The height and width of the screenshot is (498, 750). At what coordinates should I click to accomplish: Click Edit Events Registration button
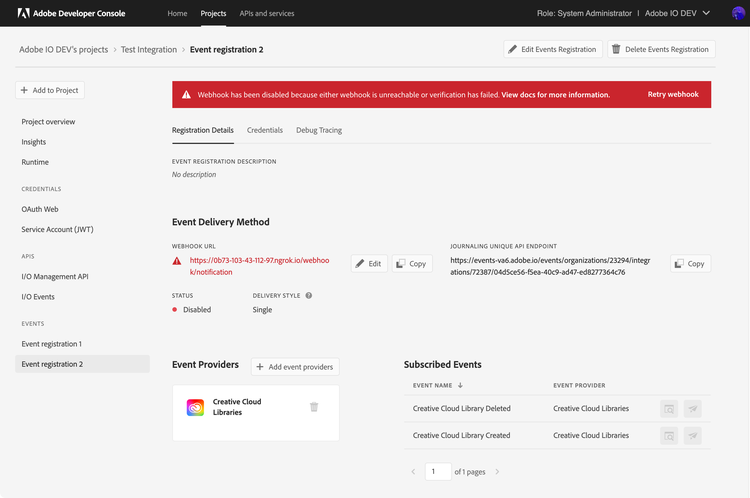tap(552, 49)
